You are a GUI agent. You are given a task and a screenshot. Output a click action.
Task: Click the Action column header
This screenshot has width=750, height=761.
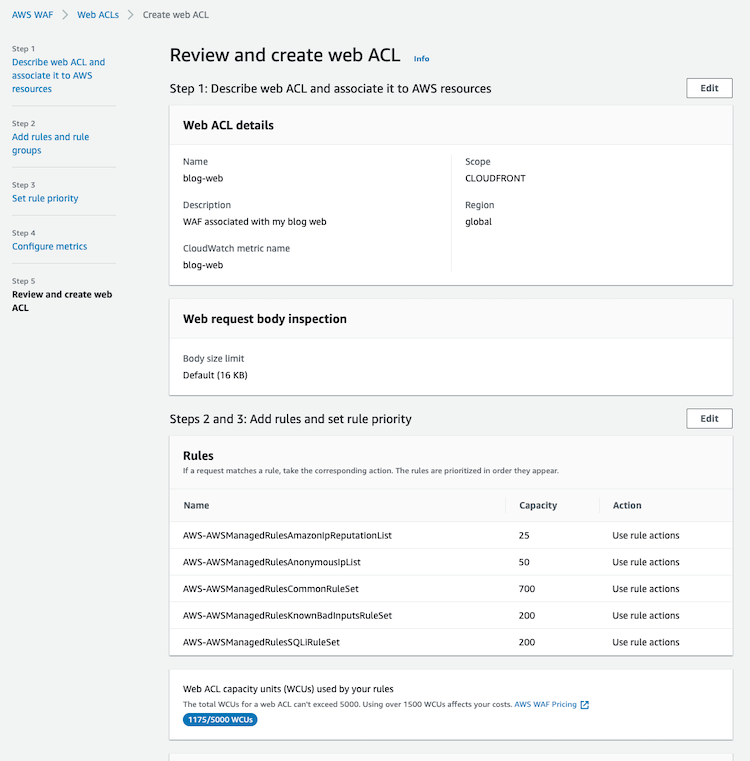coord(627,505)
